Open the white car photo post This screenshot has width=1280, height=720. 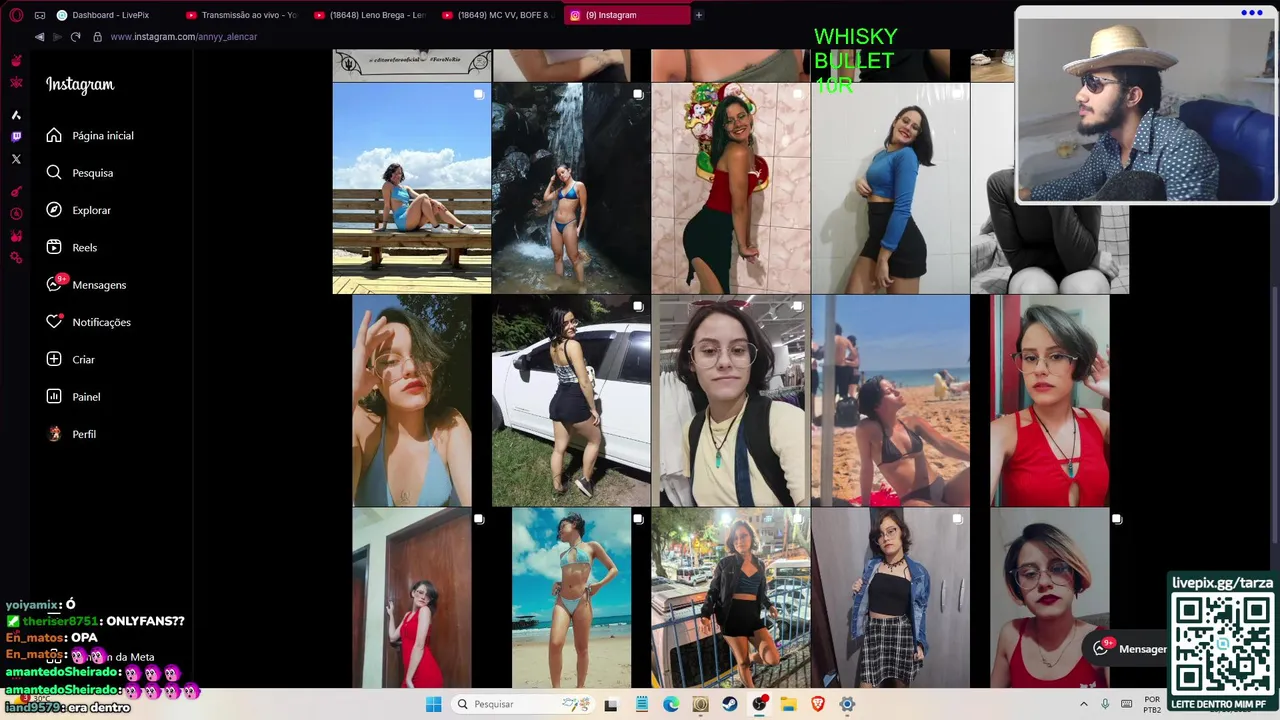[571, 401]
